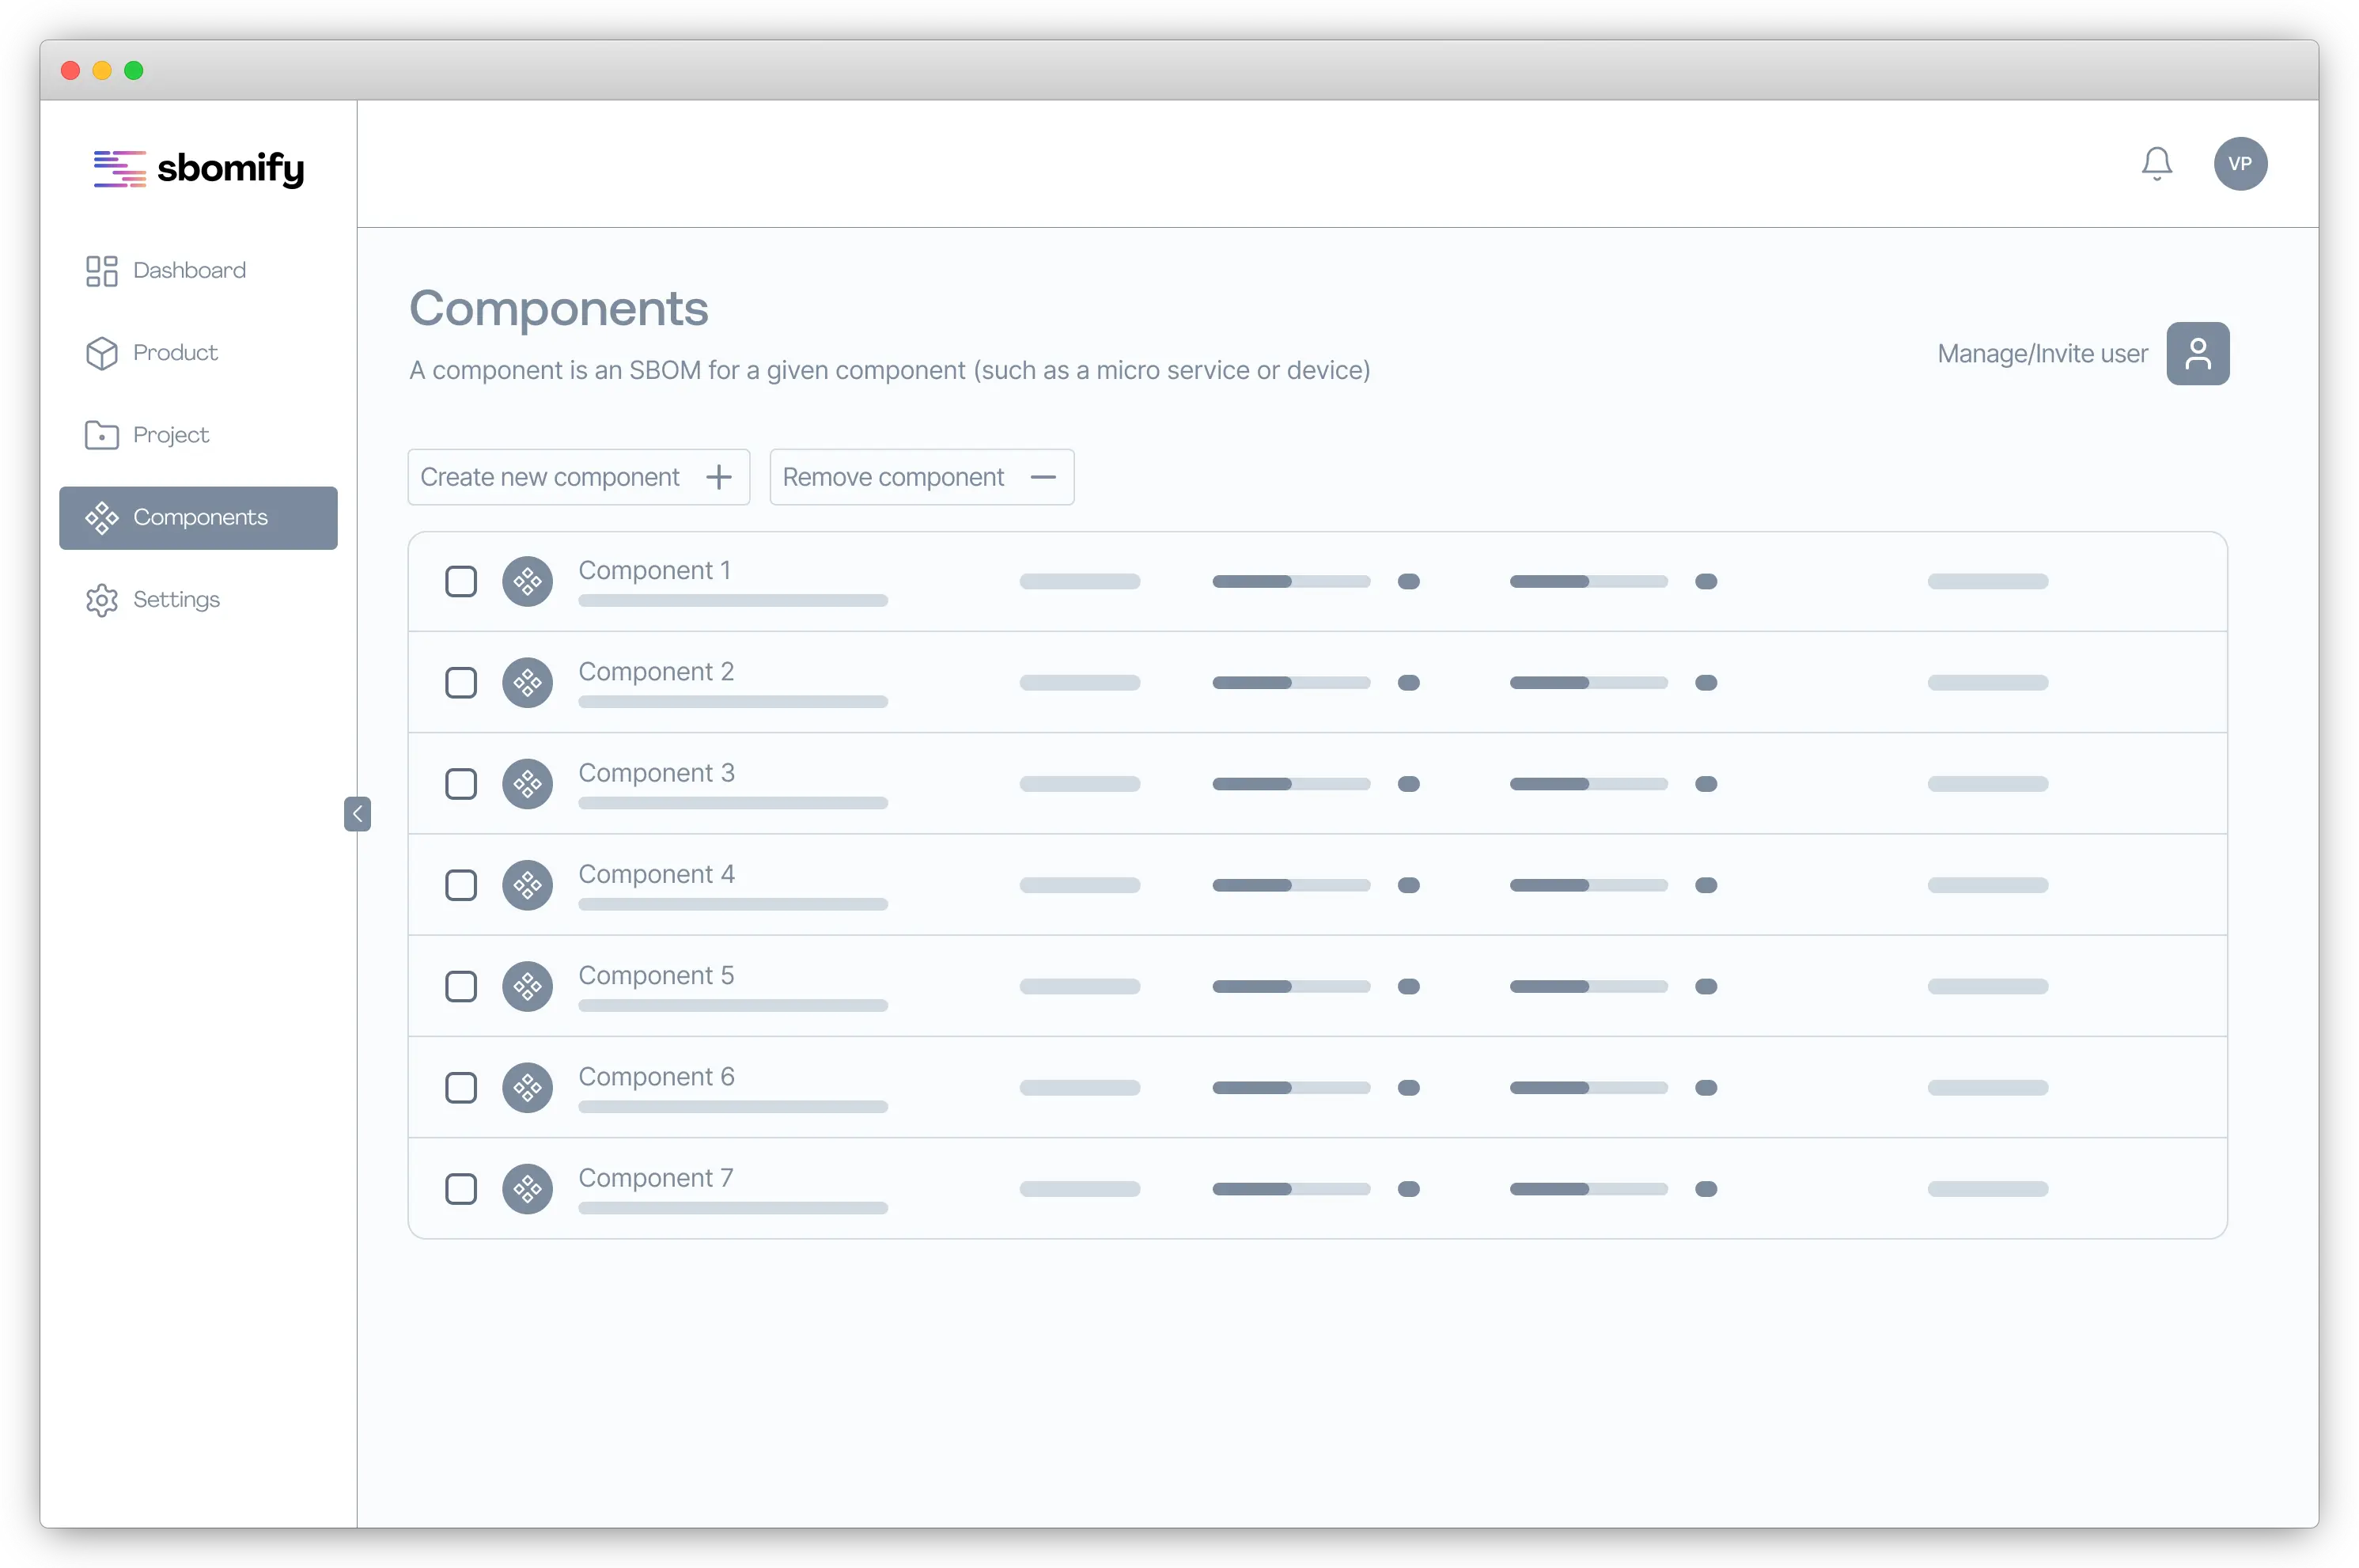Screen dimensions: 2359x1568
Task: Click the Components diamond icon in sidebar
Action: tap(101, 518)
